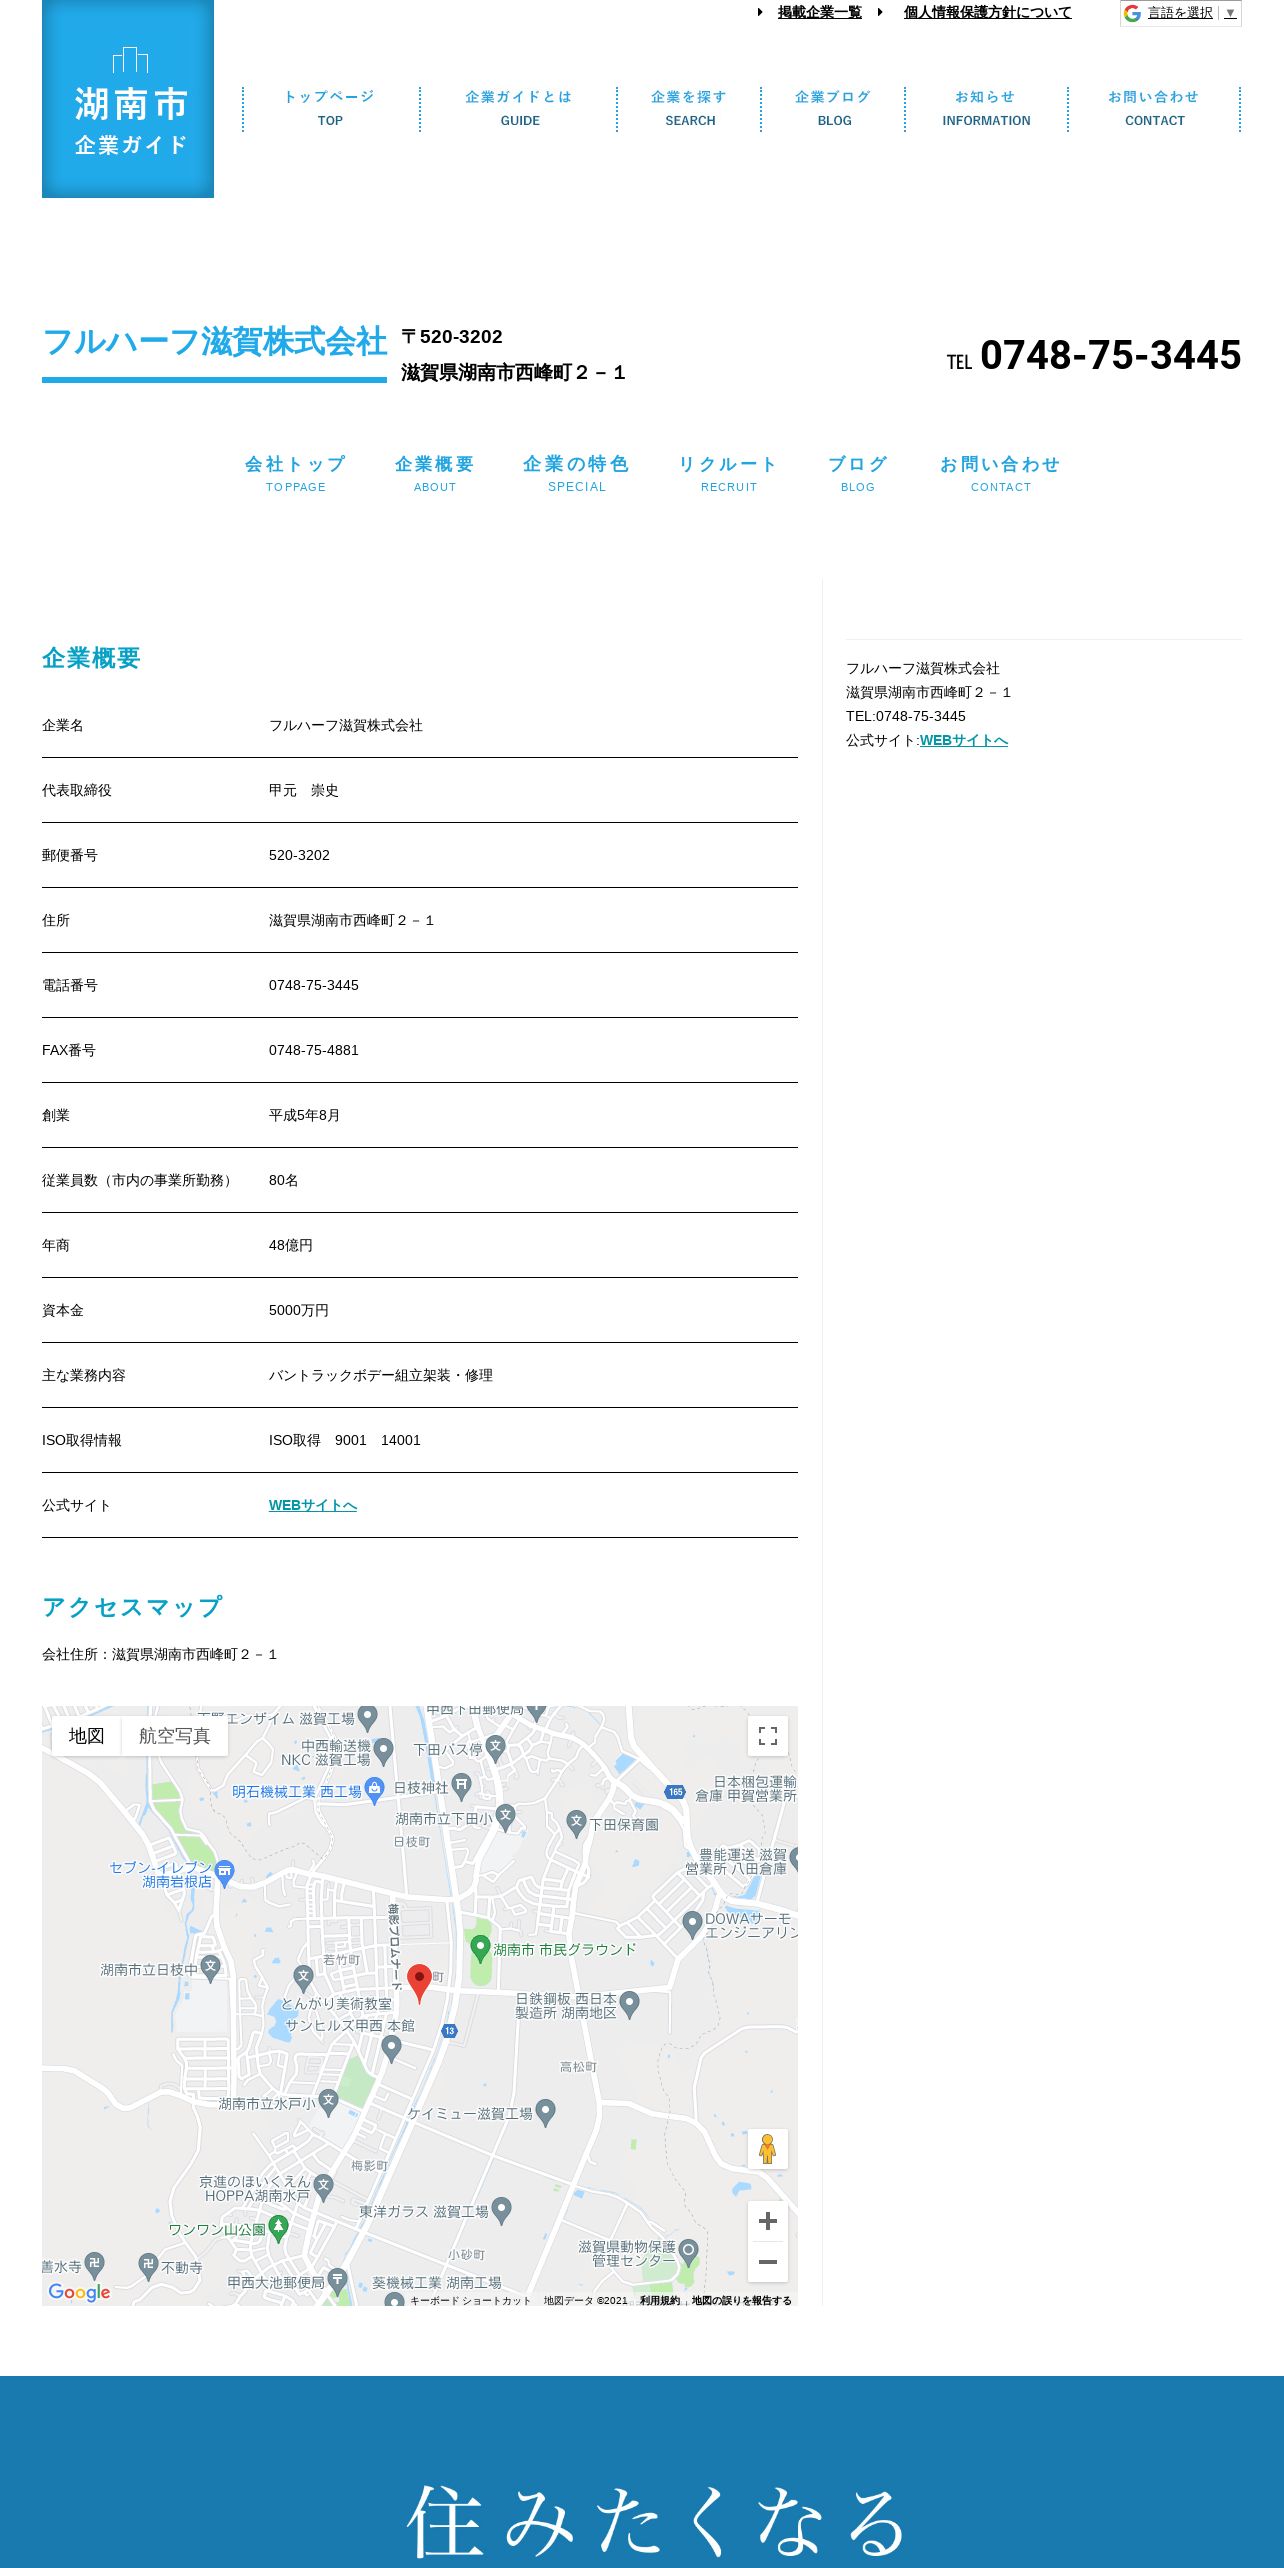The height and width of the screenshot is (2568, 1284).
Task: Open the Google language selector dropdown
Action: point(1180,13)
